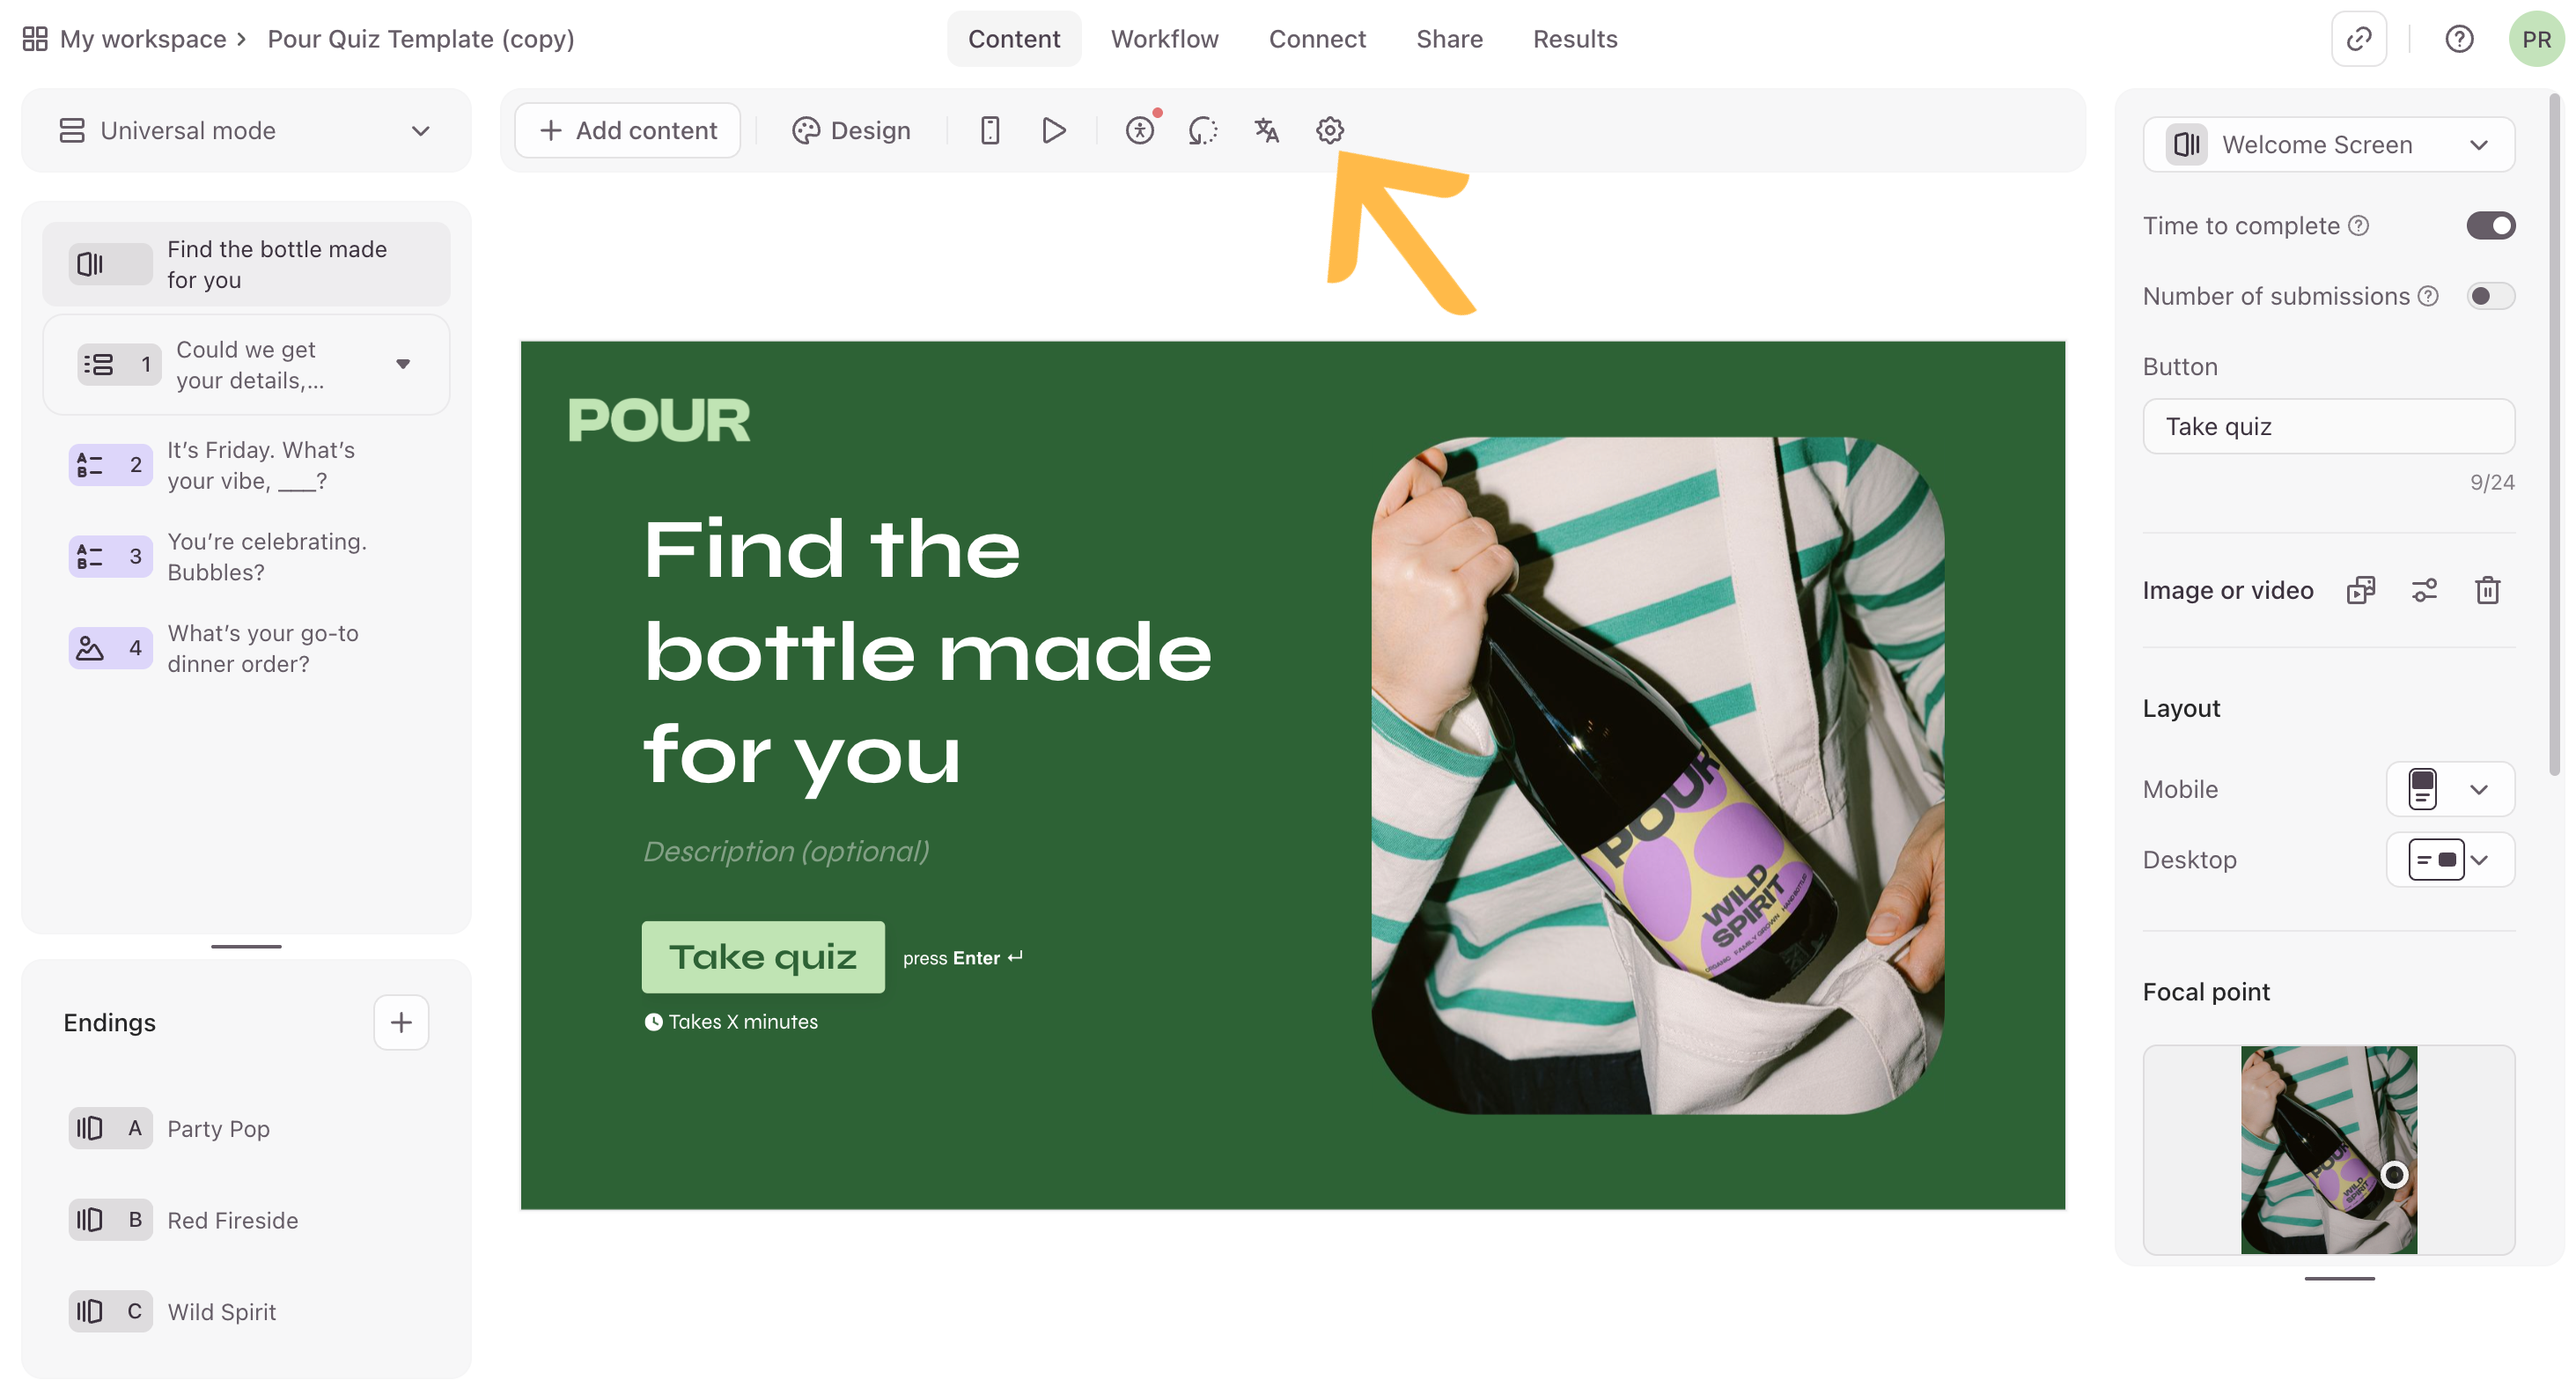Viewport: 2576px width, 1395px height.
Task: Open Mobile layout dropdown
Action: tap(2450, 789)
